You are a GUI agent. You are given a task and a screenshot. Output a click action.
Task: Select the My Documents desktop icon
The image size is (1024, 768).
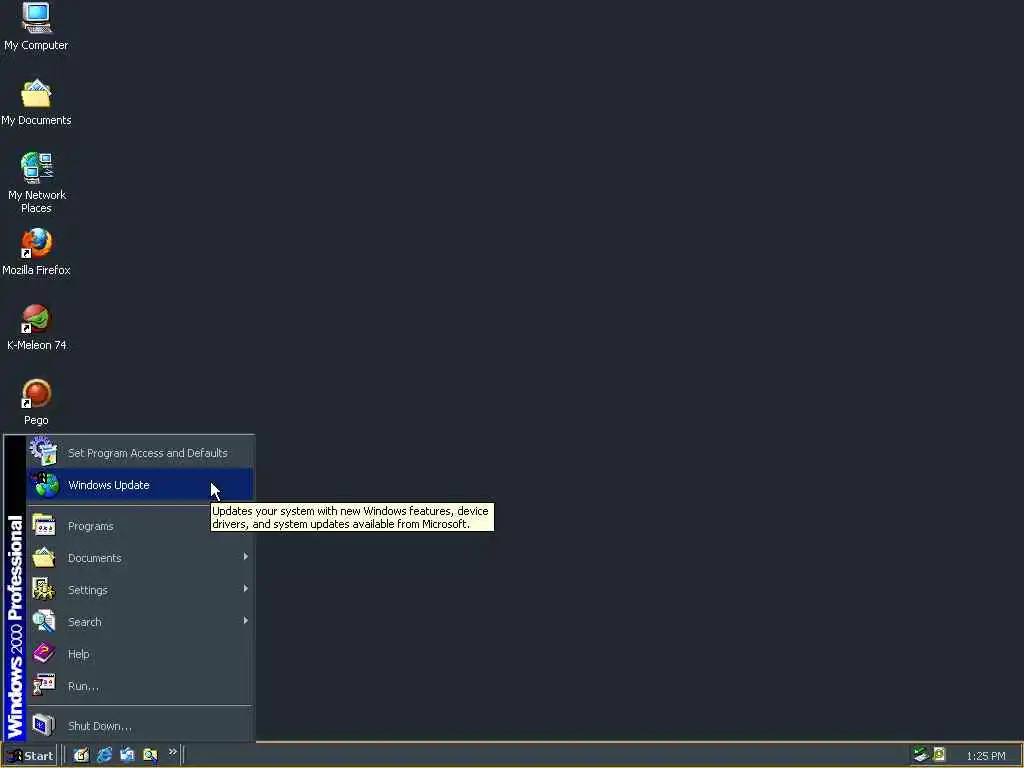pyautogui.click(x=36, y=103)
